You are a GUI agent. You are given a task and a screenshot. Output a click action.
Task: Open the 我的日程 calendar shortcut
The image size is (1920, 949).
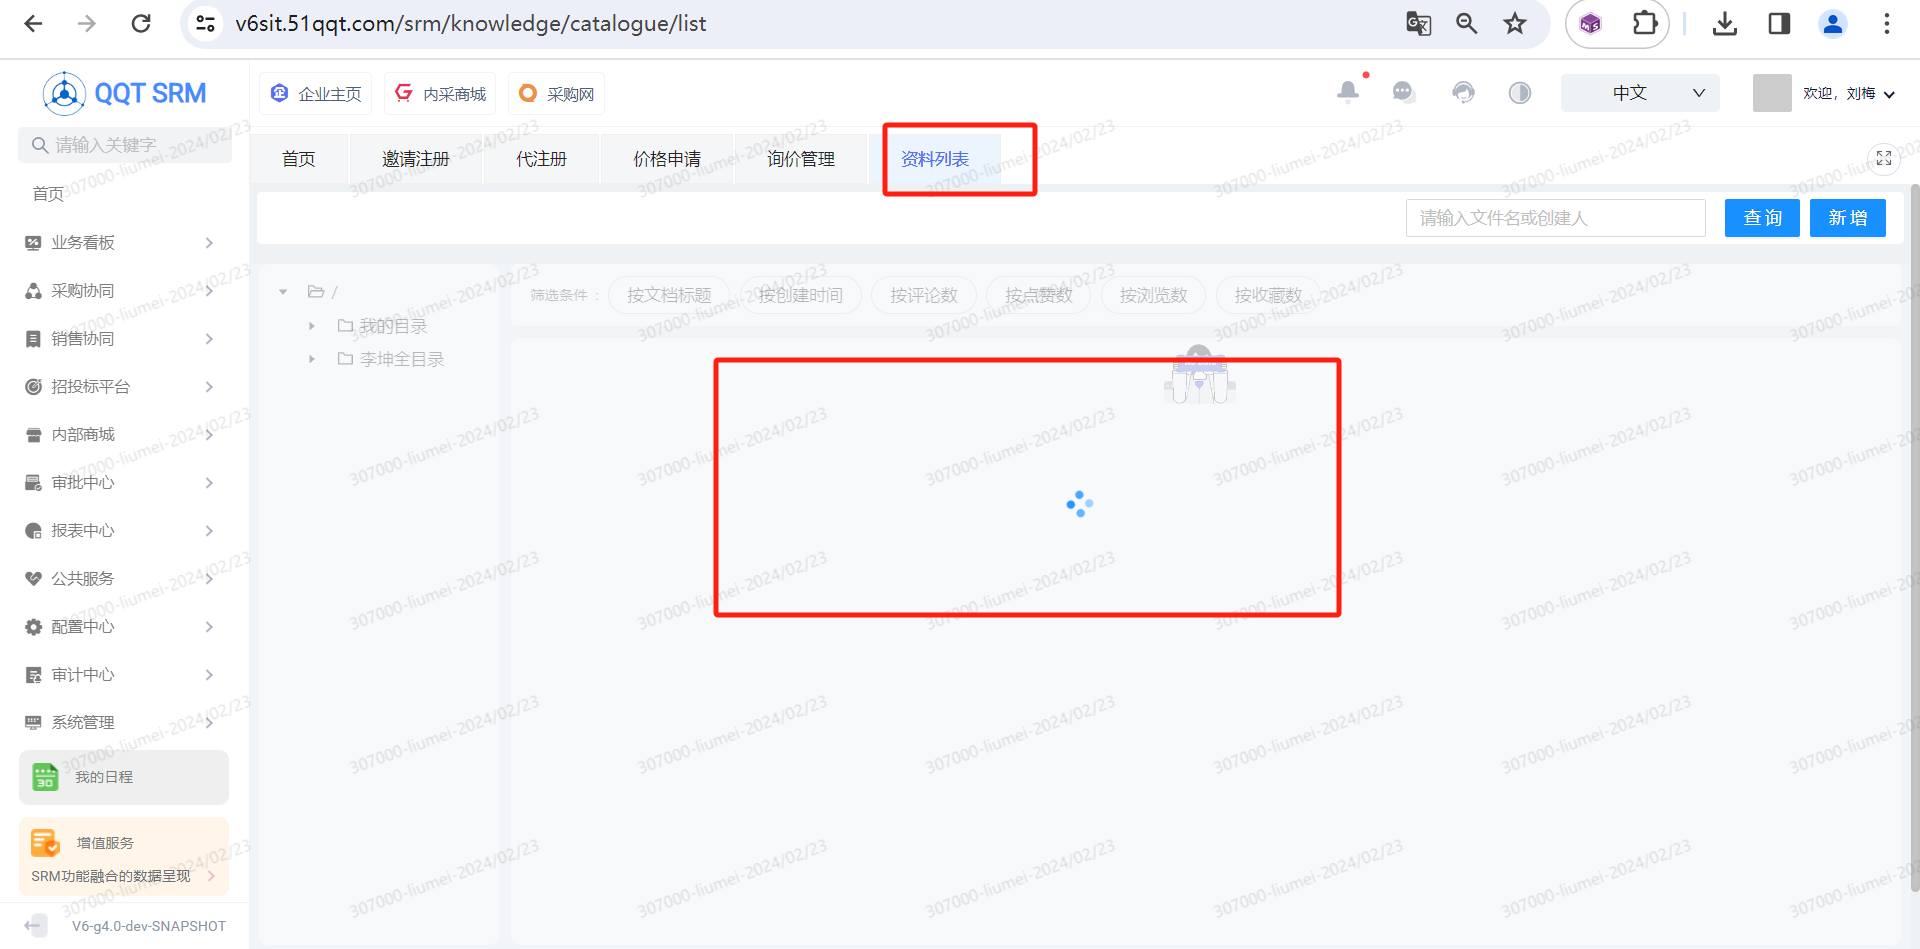(124, 777)
